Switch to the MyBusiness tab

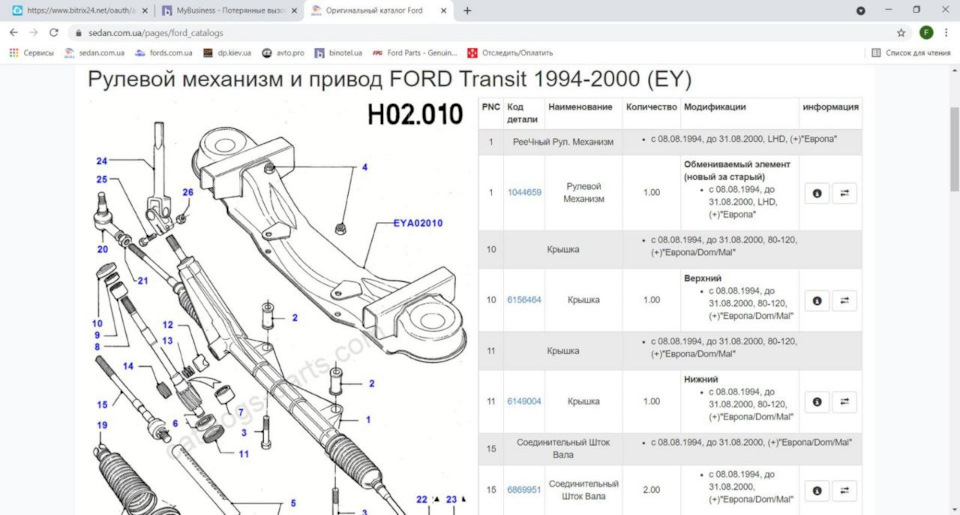[x=230, y=10]
